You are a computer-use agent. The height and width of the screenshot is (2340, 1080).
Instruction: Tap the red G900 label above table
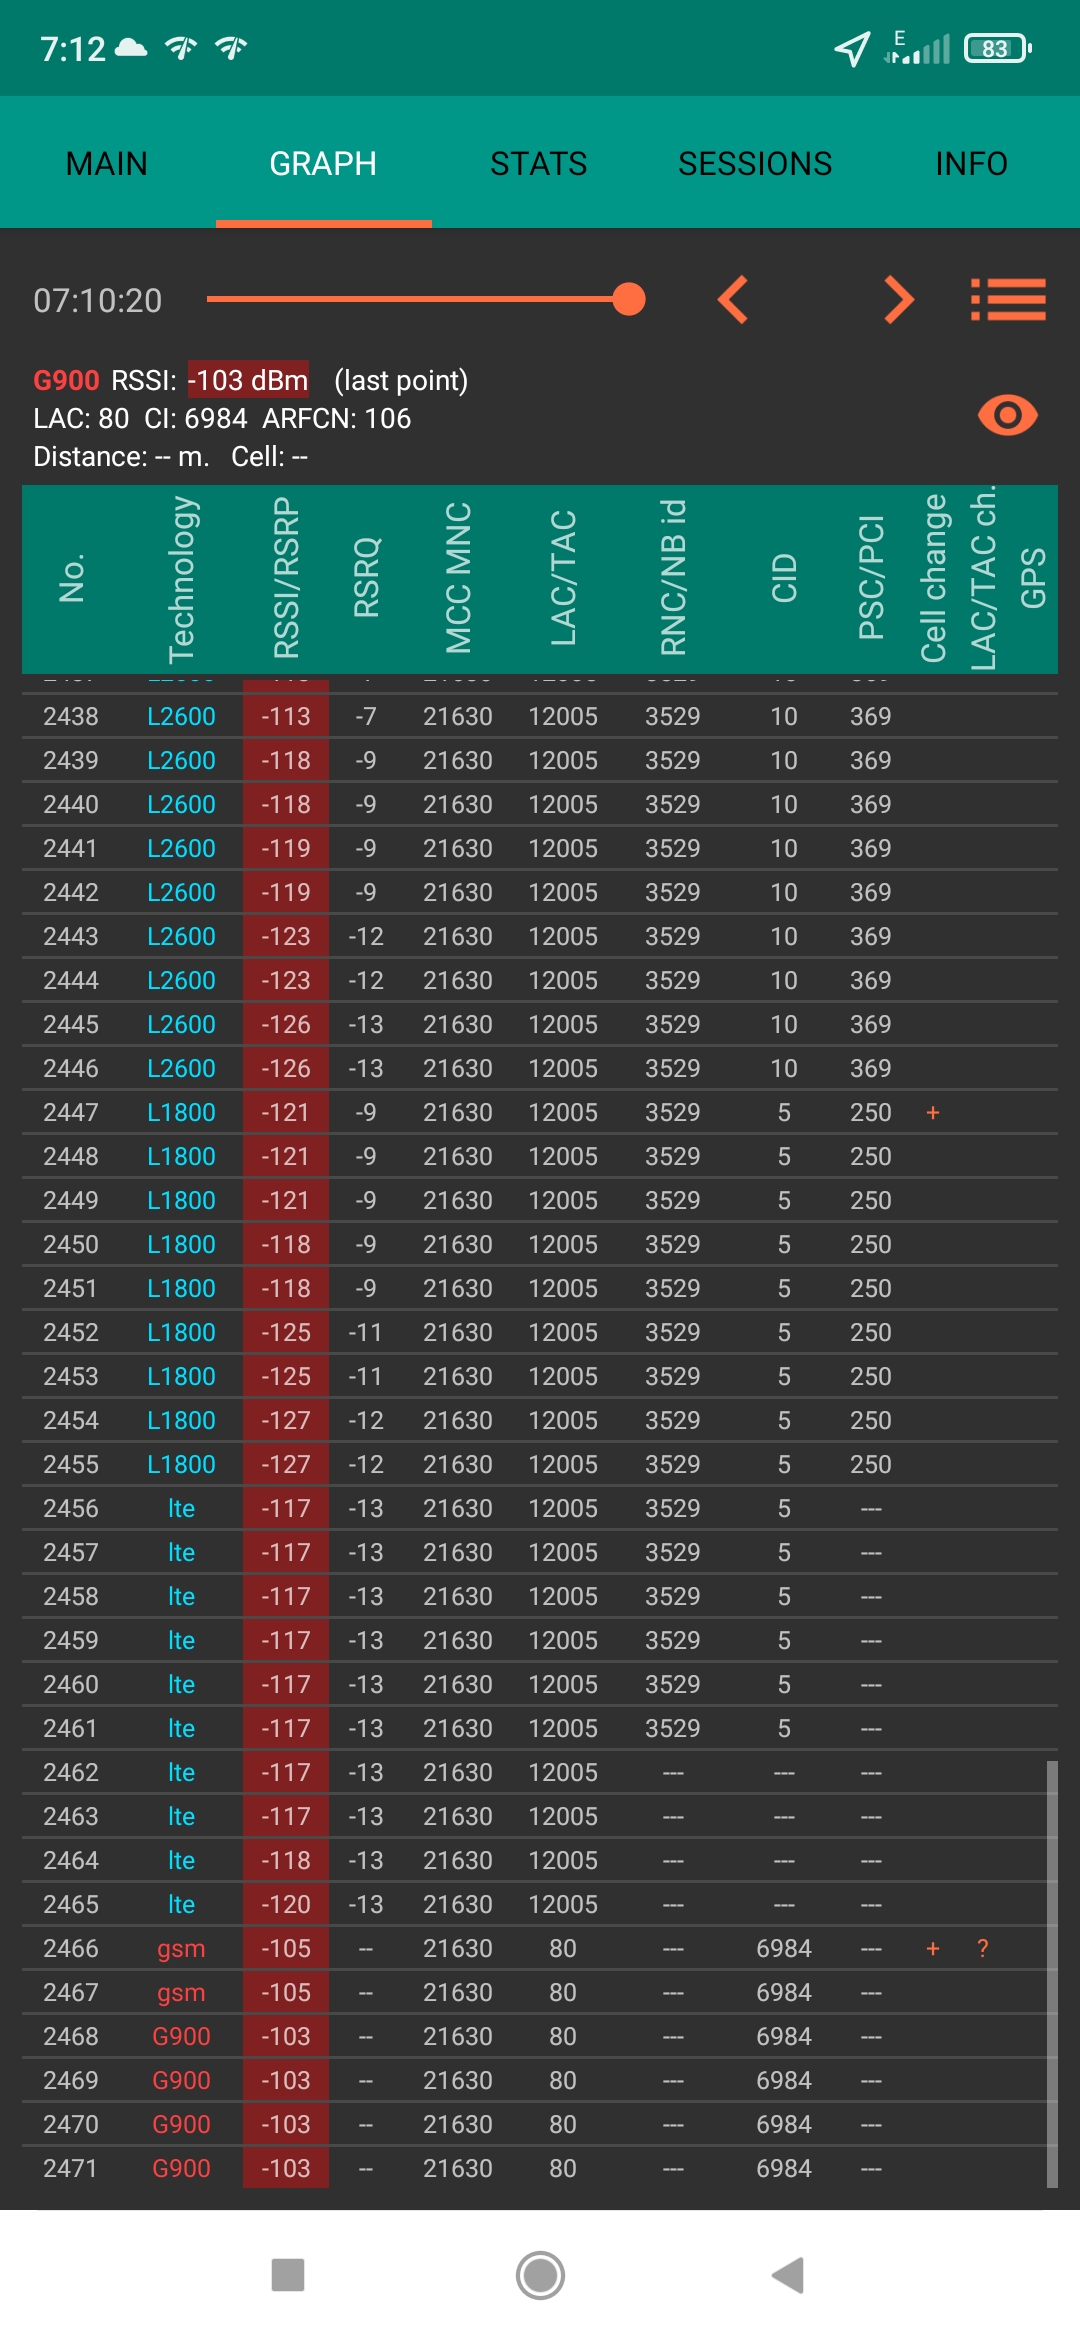66,380
